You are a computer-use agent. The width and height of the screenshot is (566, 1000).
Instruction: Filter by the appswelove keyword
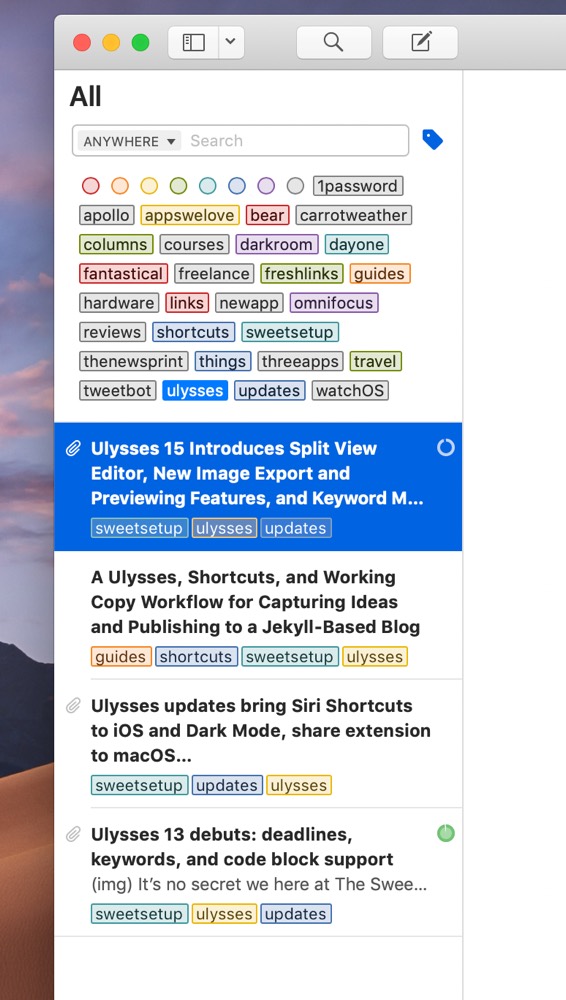pyautogui.click(x=190, y=216)
